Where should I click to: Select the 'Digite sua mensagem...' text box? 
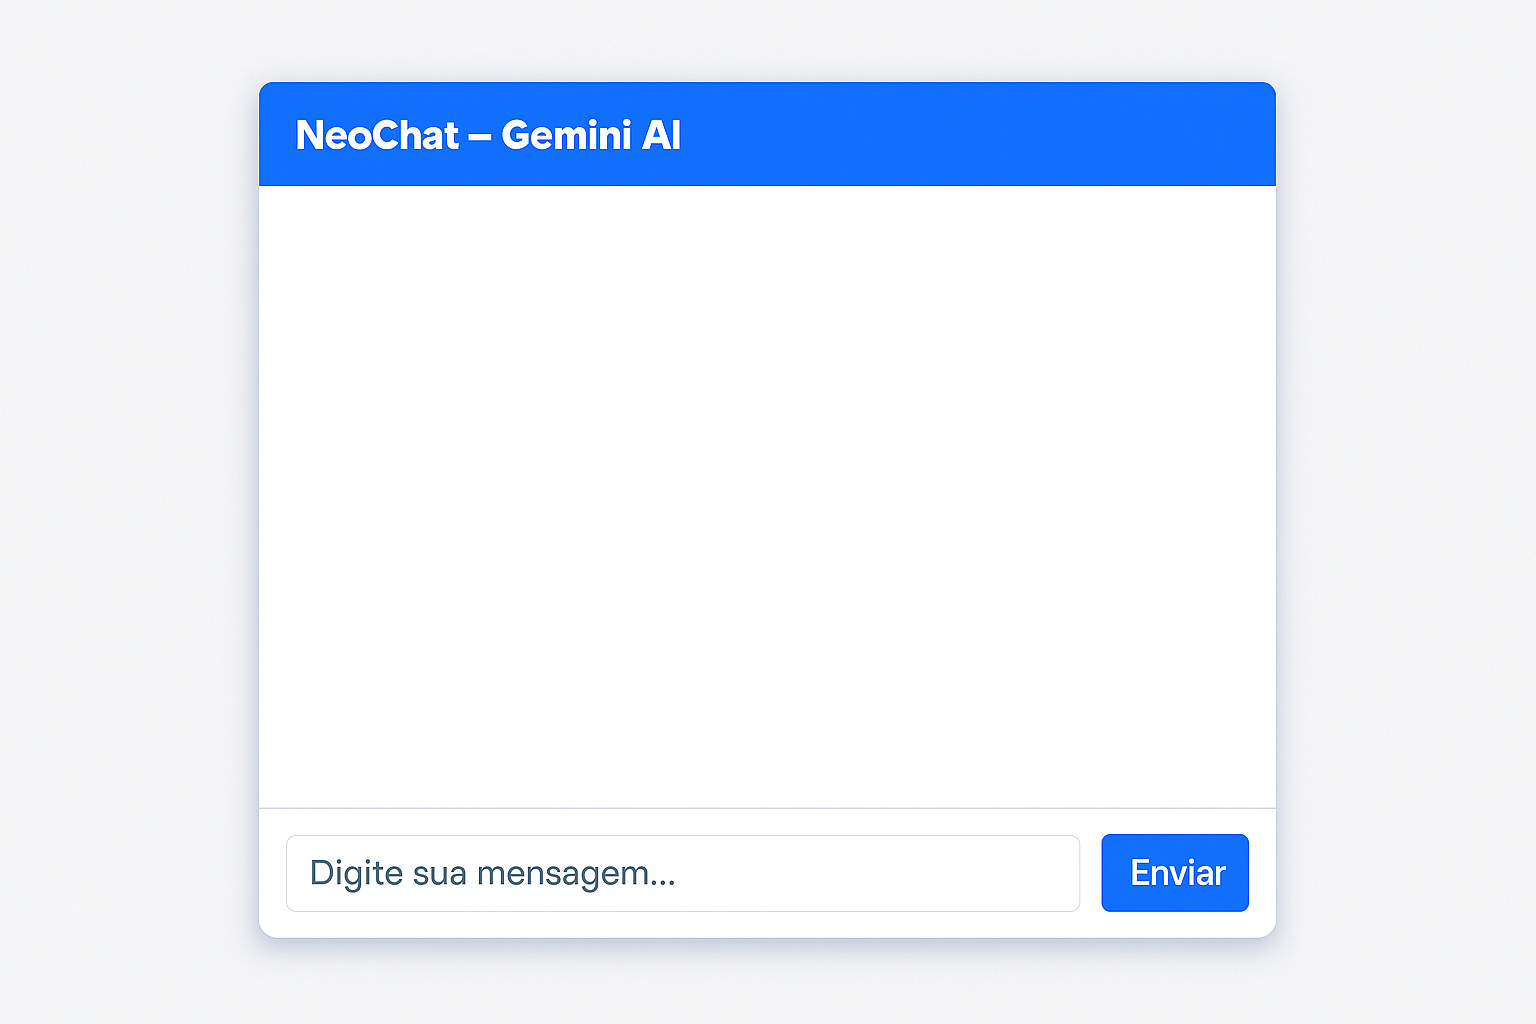[683, 872]
